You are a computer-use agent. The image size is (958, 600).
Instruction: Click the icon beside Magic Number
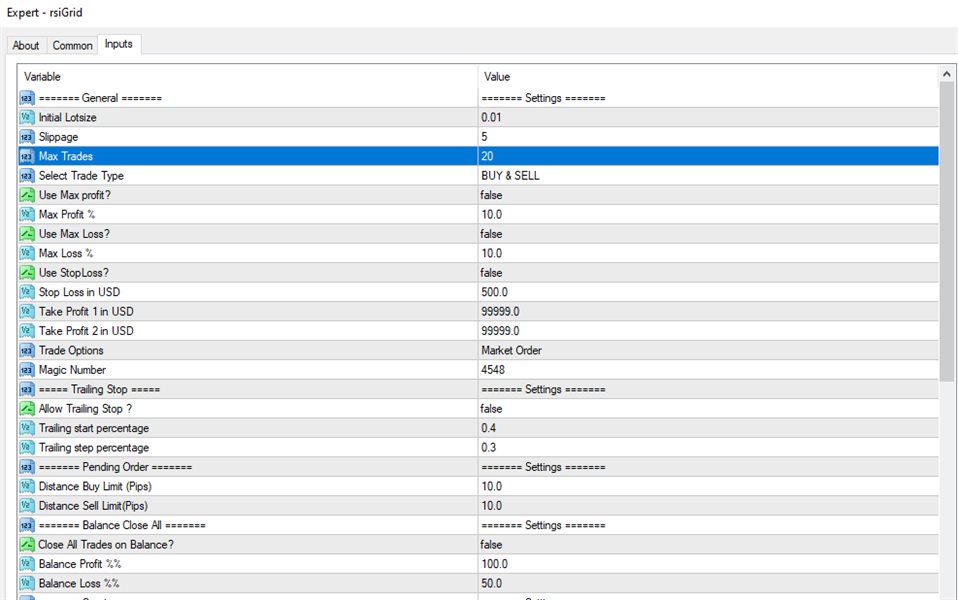click(27, 370)
